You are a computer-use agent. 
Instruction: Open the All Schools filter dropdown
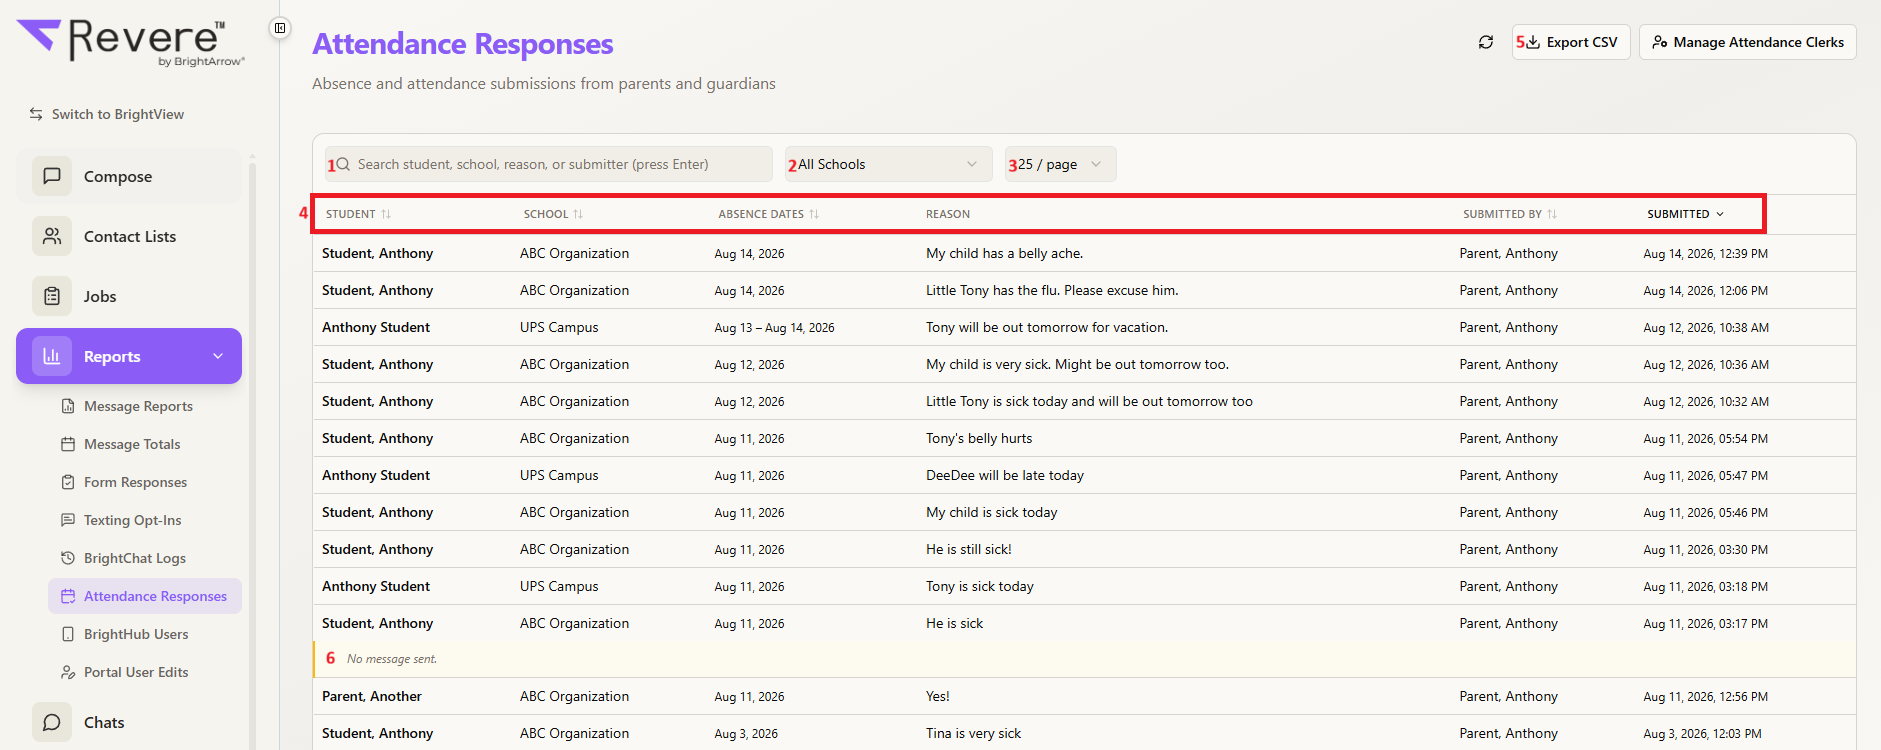[x=888, y=164]
